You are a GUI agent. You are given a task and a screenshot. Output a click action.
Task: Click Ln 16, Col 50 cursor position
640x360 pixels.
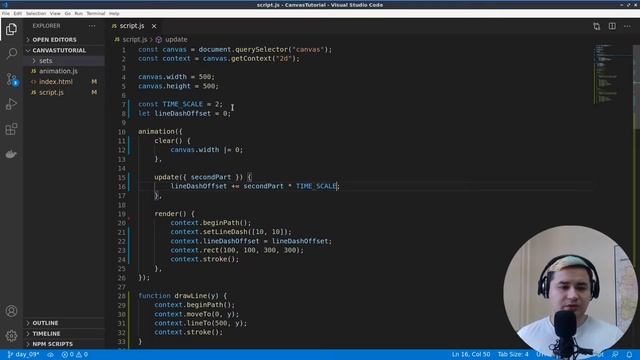coord(471,354)
